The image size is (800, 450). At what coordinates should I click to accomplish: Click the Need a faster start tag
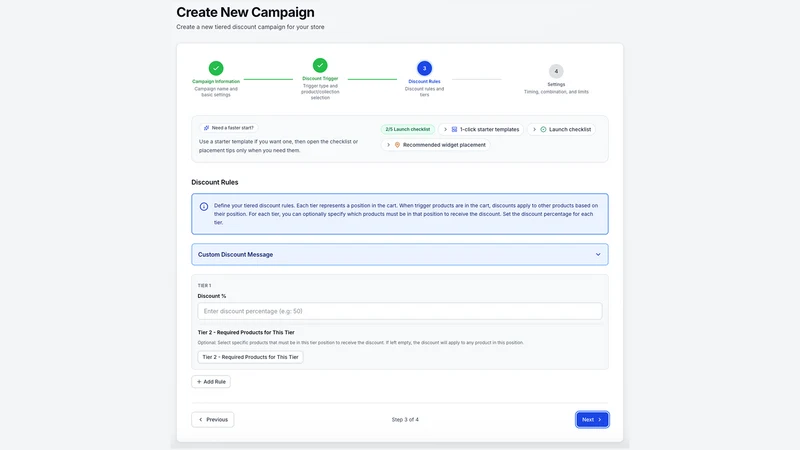tap(229, 128)
